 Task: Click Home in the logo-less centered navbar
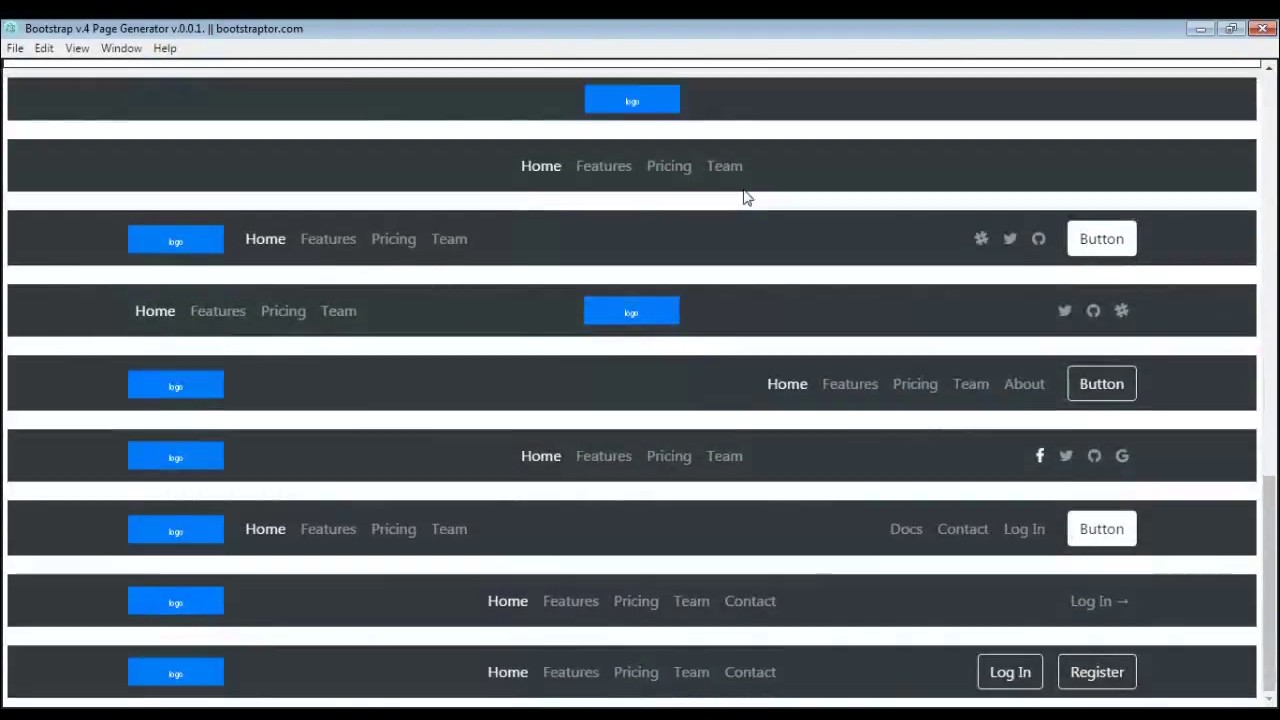click(541, 166)
